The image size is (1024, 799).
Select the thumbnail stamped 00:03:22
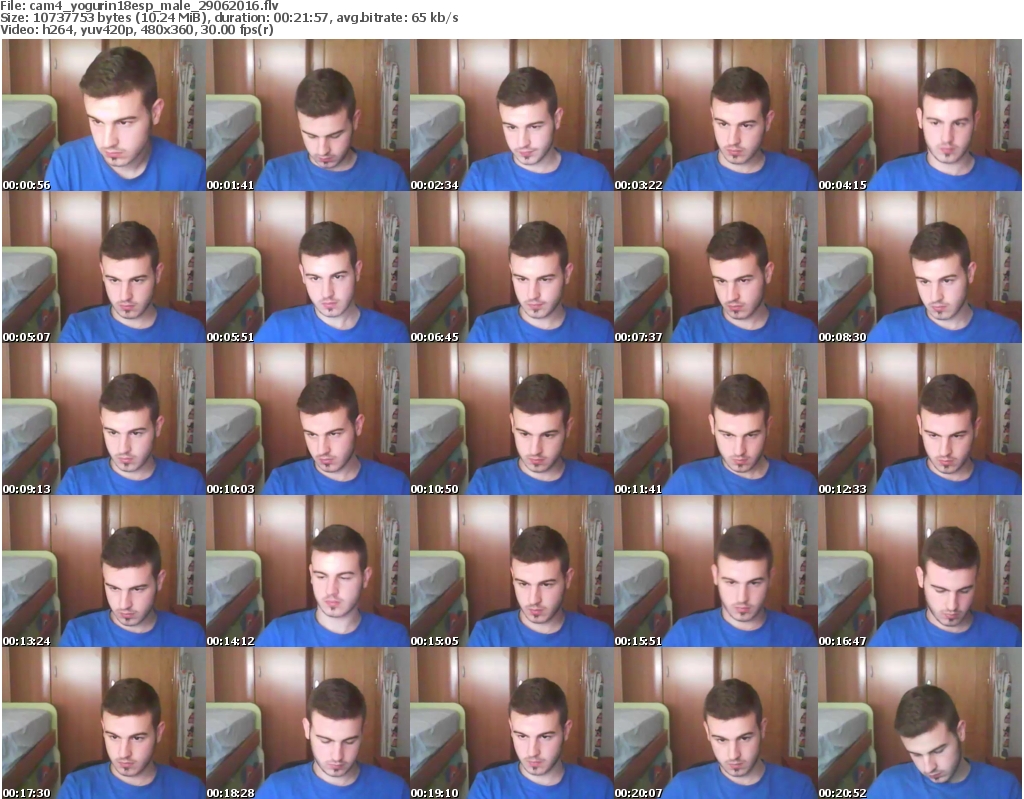[x=716, y=115]
